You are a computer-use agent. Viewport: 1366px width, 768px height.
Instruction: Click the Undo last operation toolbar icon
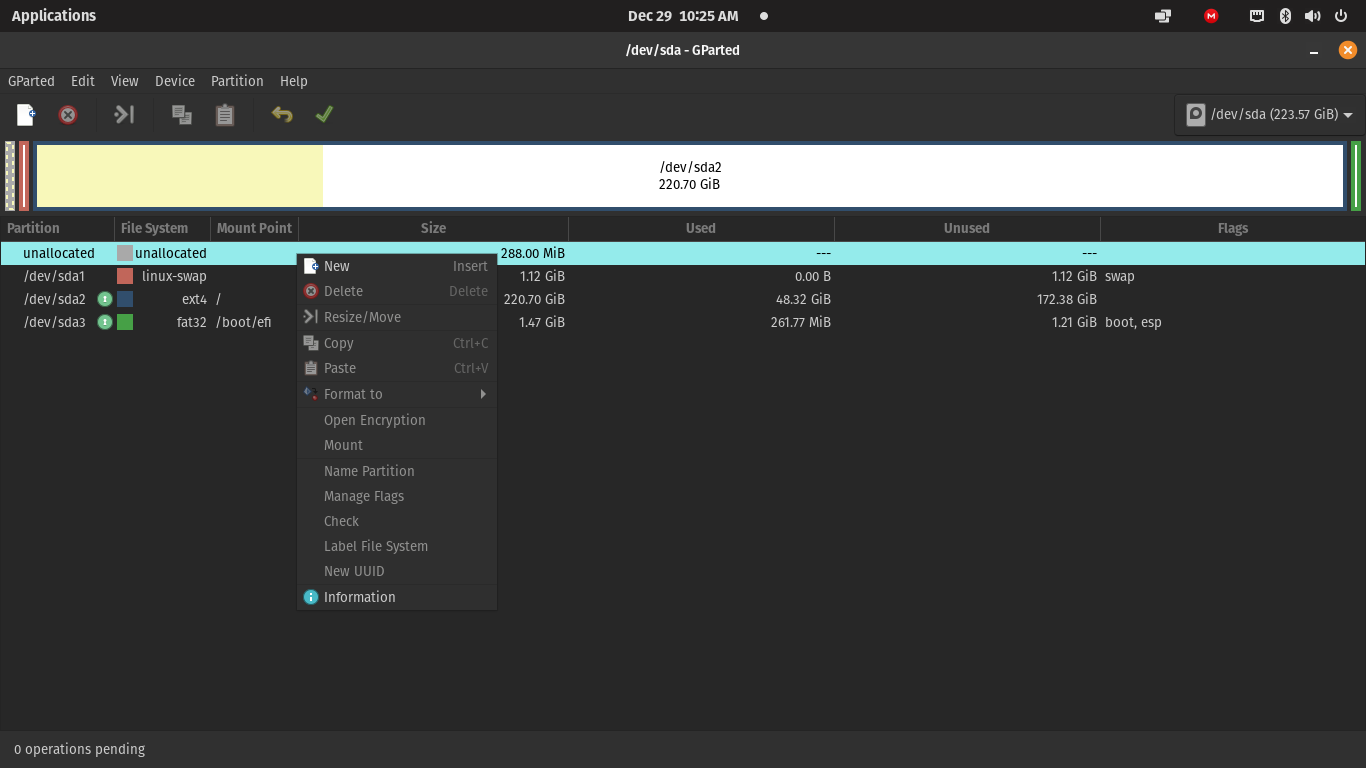tap(282, 115)
